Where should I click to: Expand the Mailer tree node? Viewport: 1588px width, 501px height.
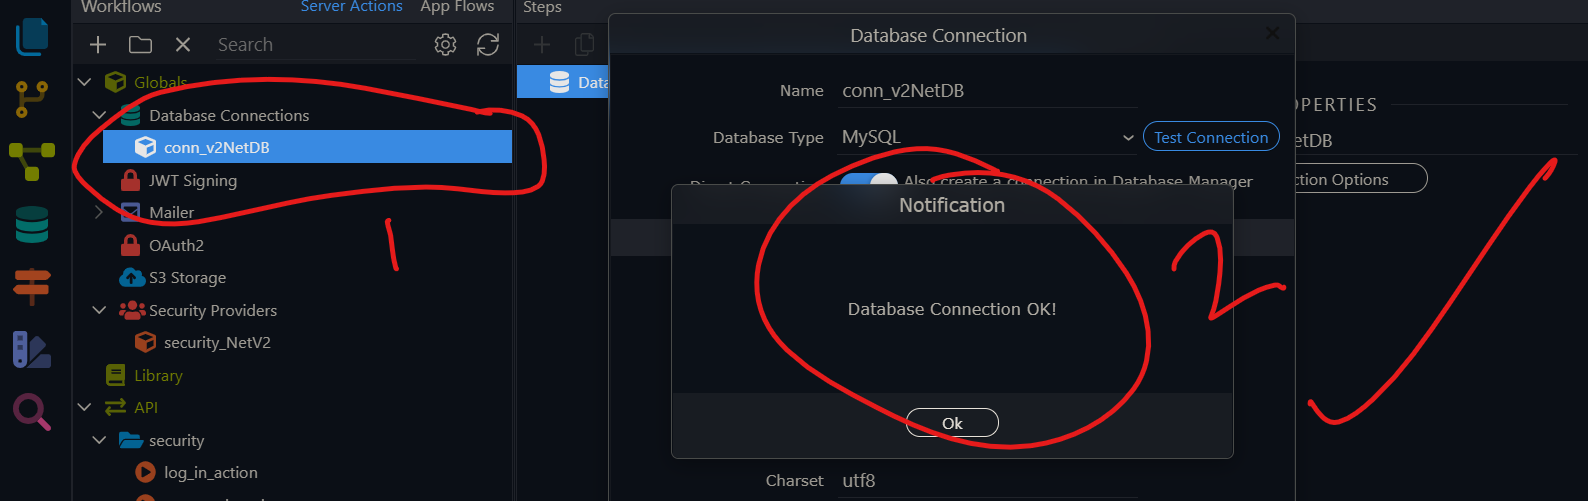[x=99, y=212]
